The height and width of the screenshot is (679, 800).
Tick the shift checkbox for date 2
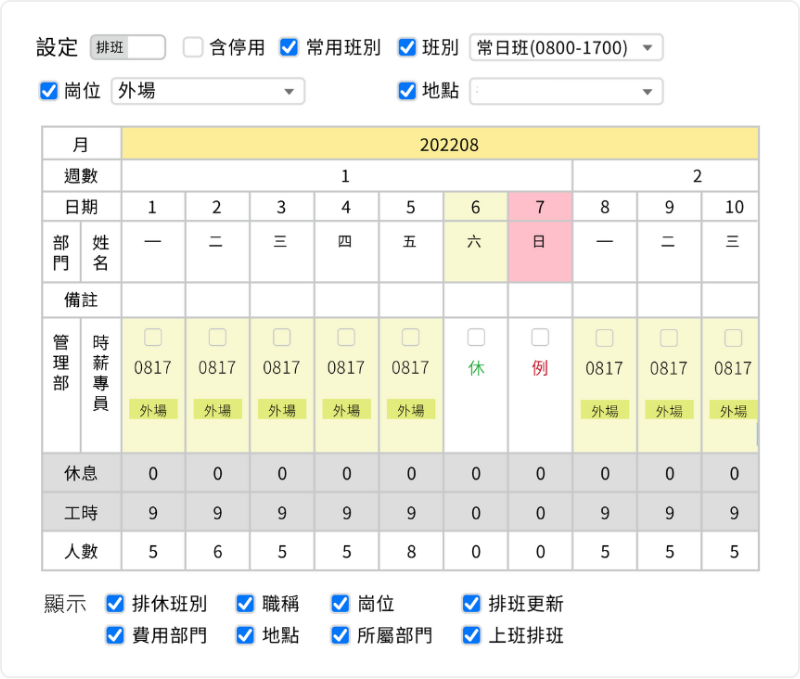pyautogui.click(x=217, y=337)
